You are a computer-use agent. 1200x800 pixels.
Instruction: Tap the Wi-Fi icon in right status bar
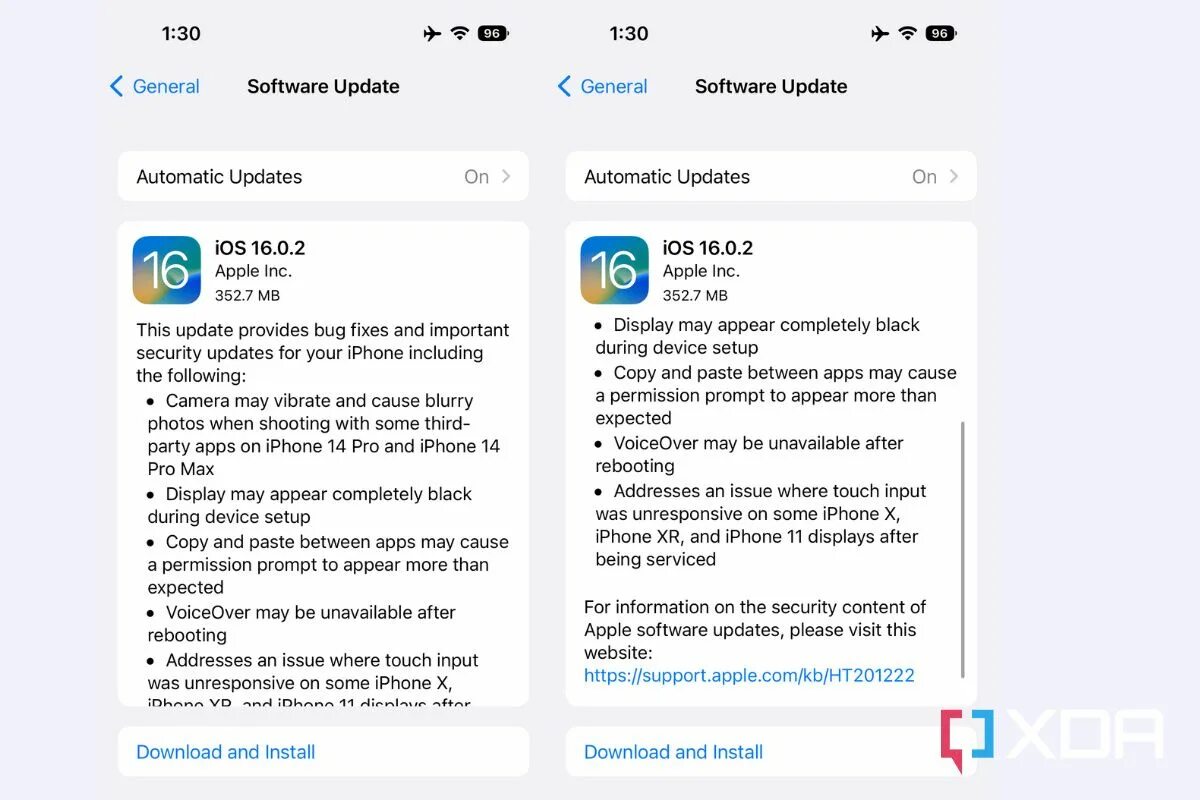click(908, 33)
